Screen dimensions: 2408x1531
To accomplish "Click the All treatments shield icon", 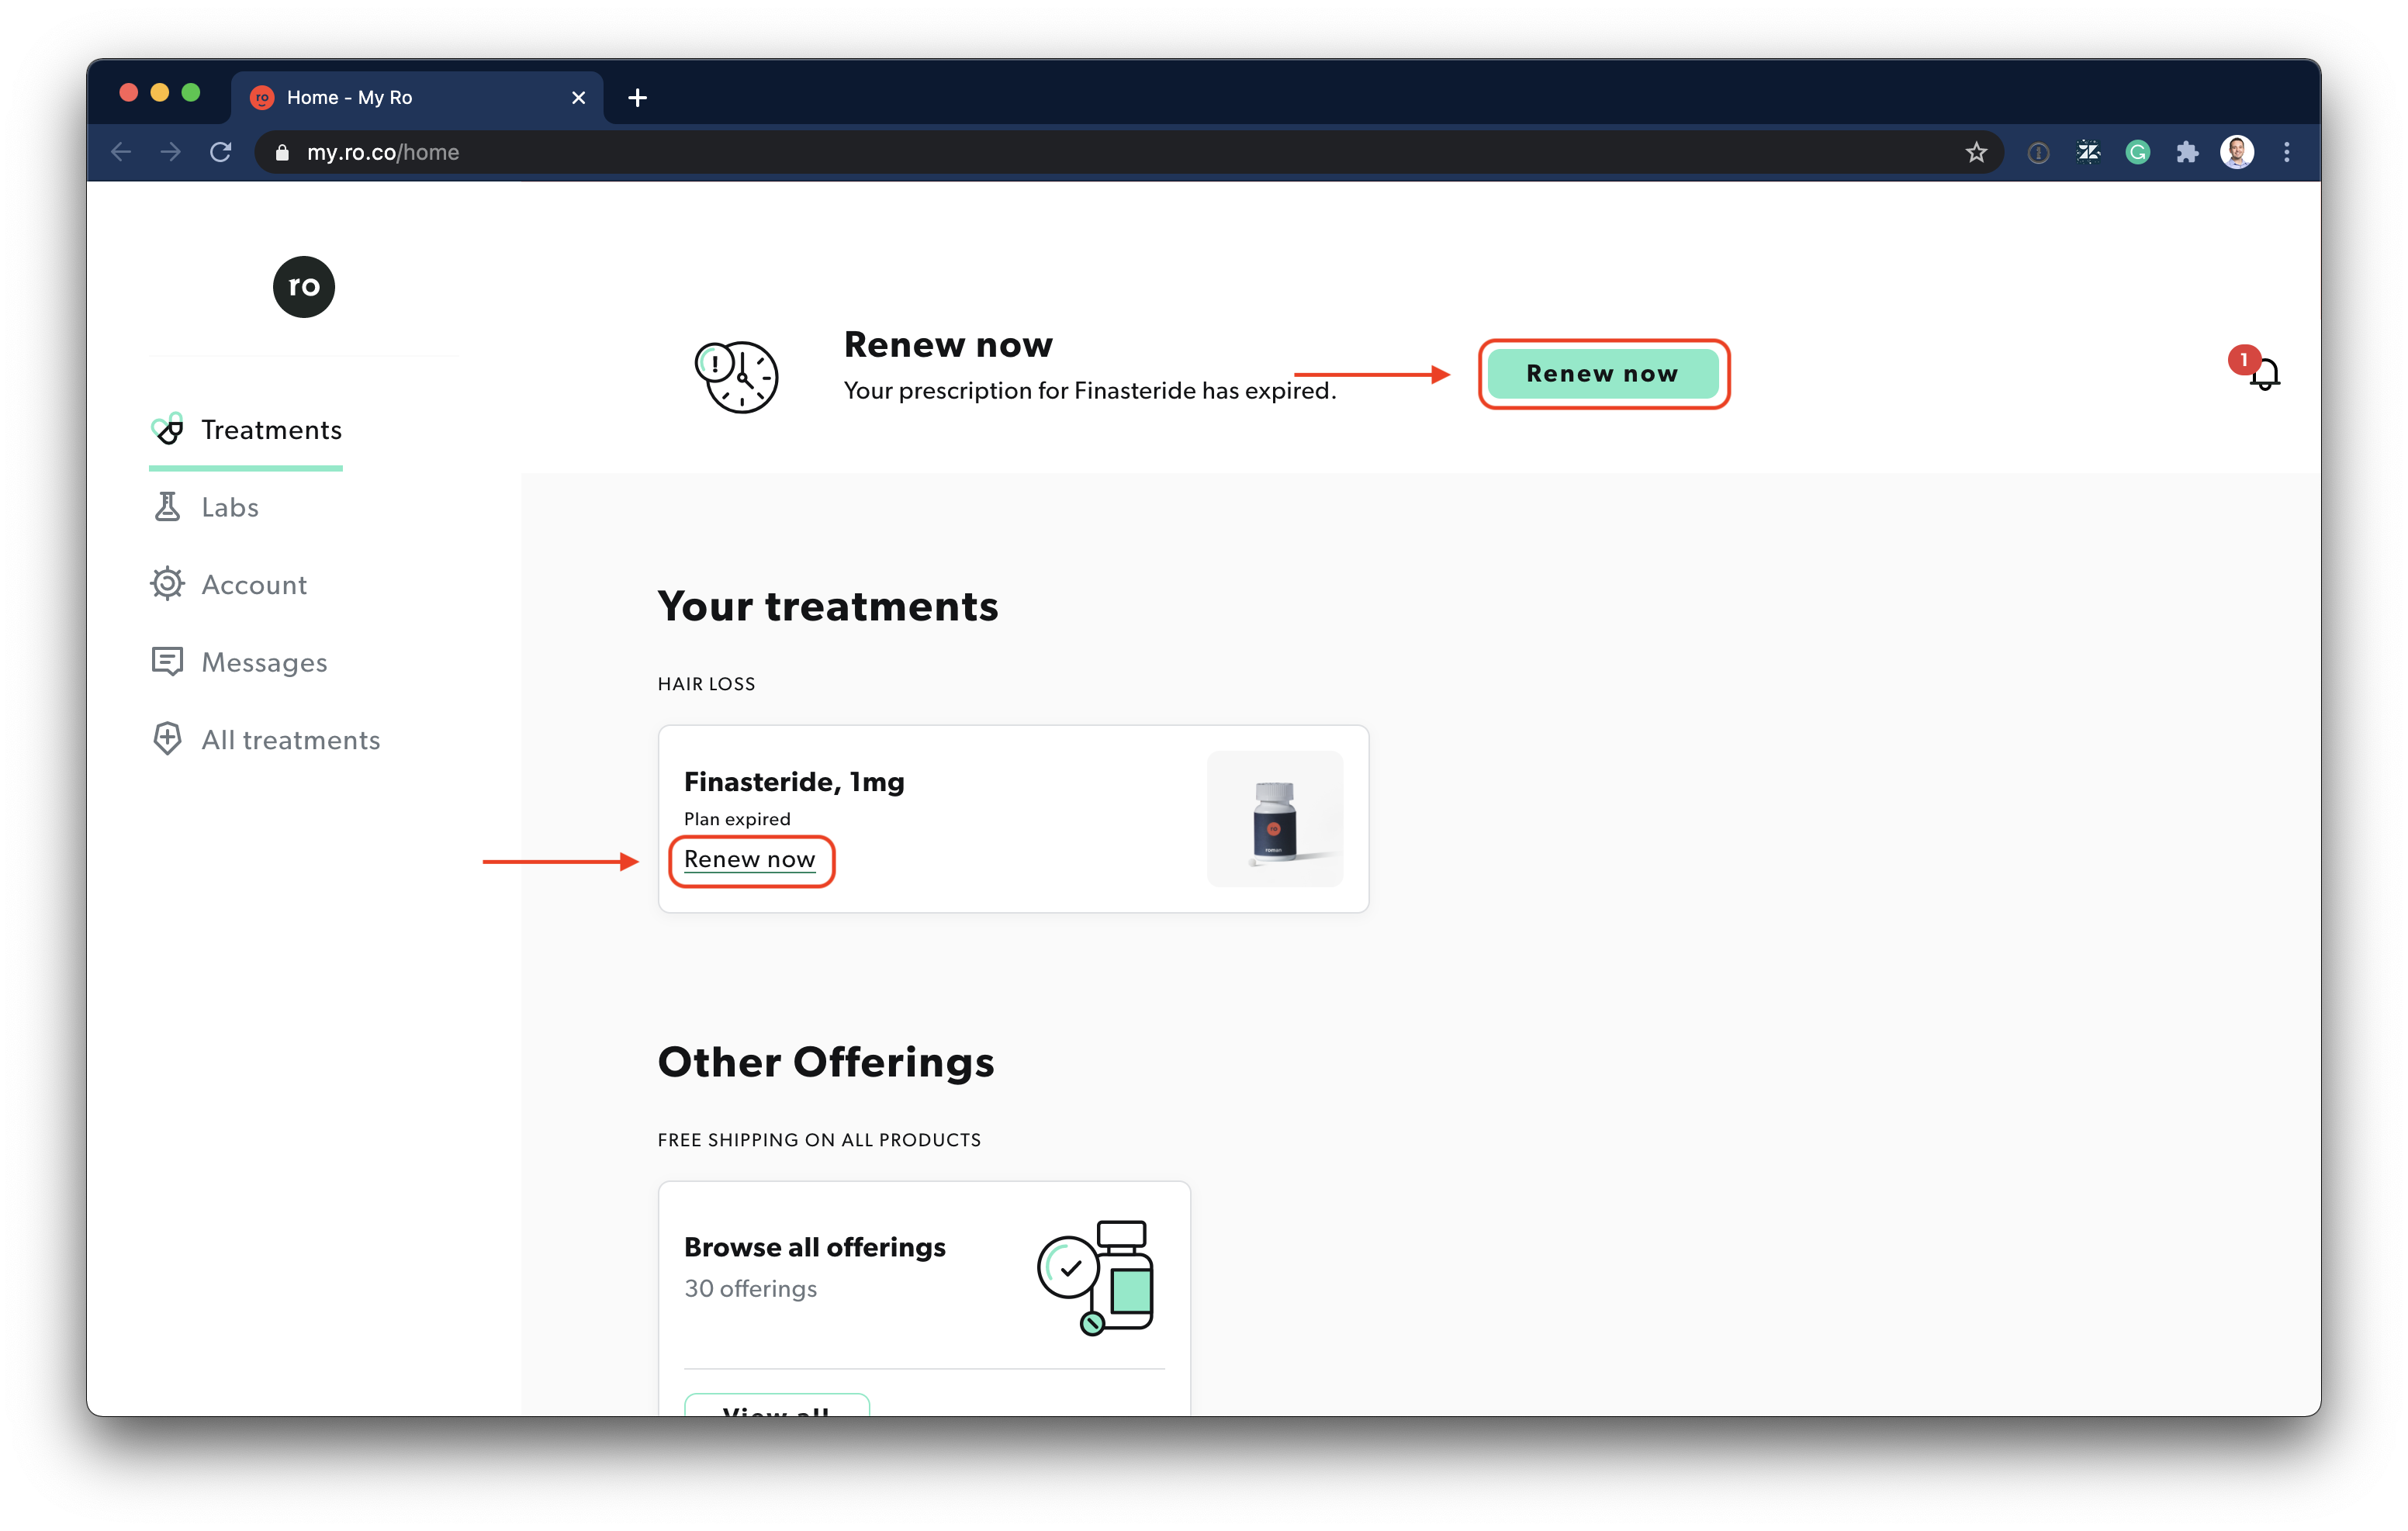I will pos(167,739).
